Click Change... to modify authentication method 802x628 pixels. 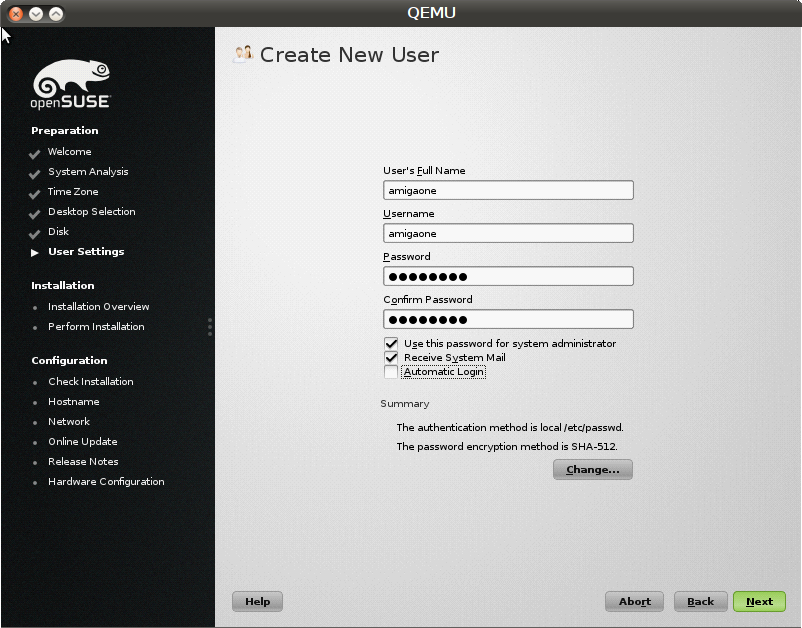point(592,469)
